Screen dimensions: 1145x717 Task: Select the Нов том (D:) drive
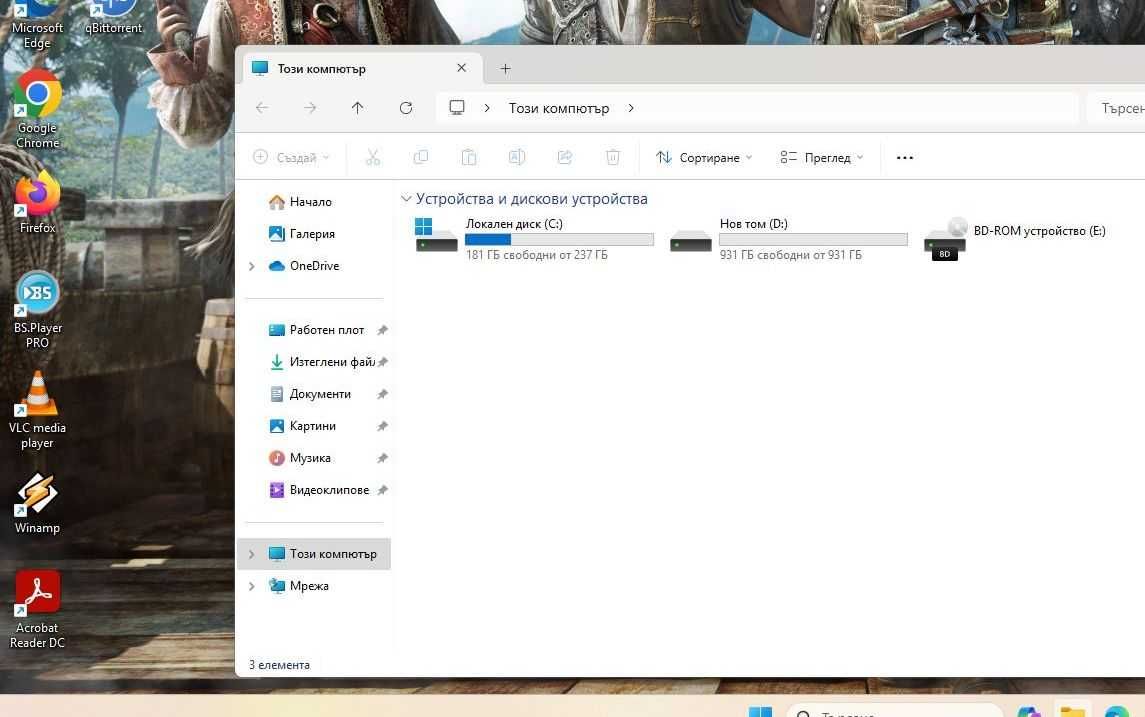click(x=788, y=239)
